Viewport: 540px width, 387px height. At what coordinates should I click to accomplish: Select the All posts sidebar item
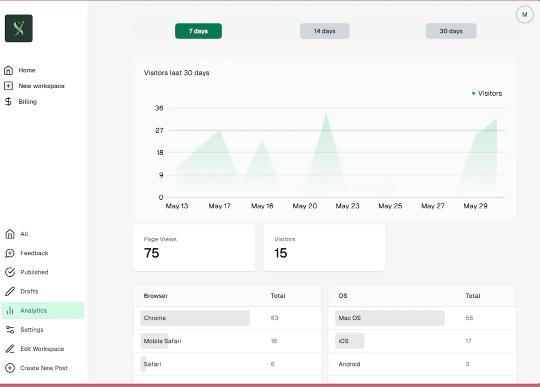click(43, 234)
